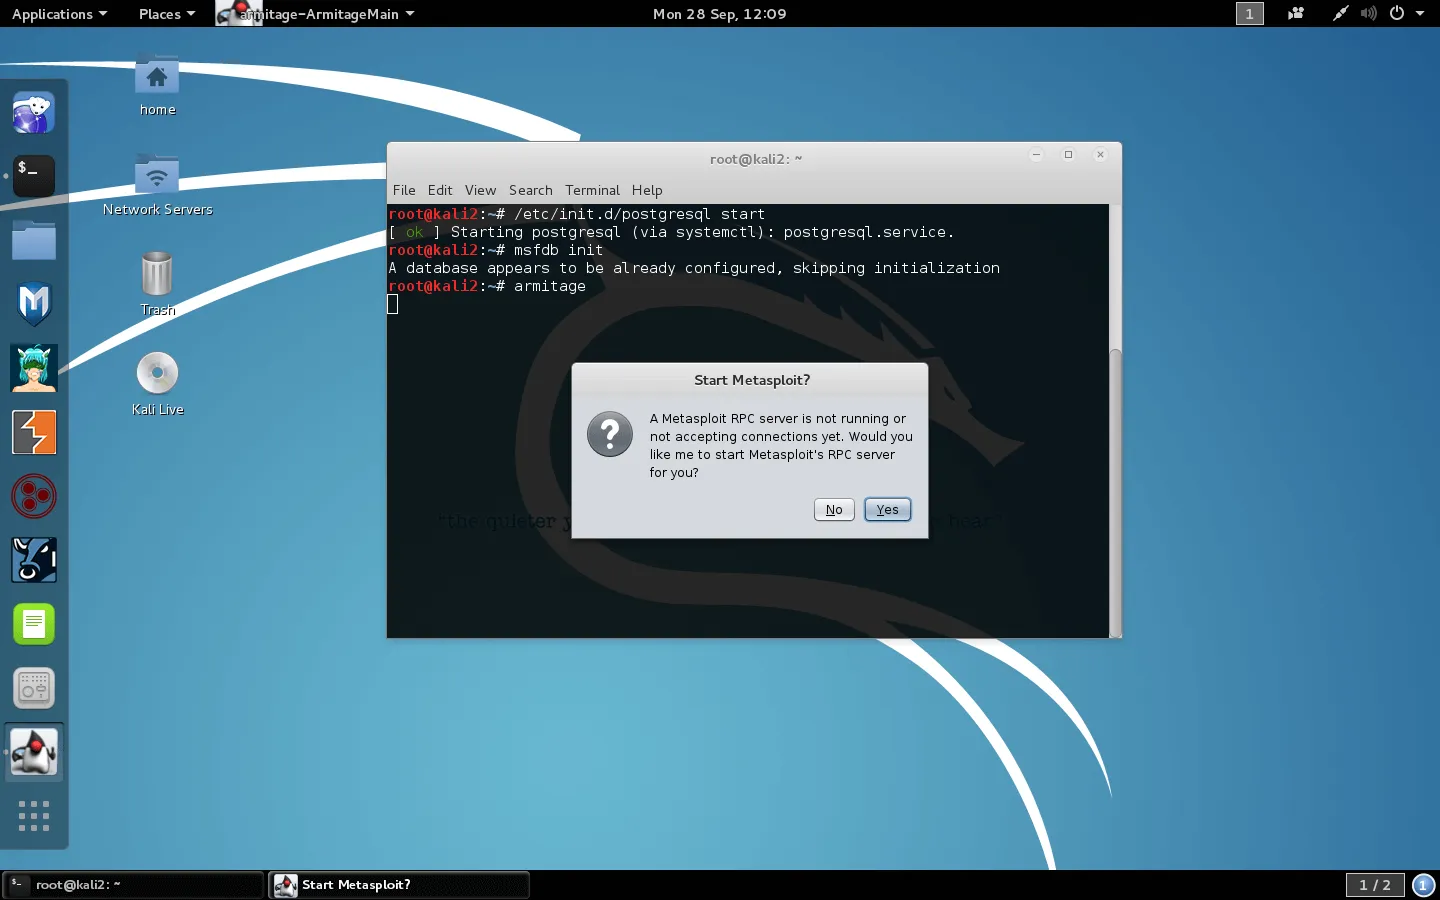Launch Terminal from the dock

(x=34, y=176)
